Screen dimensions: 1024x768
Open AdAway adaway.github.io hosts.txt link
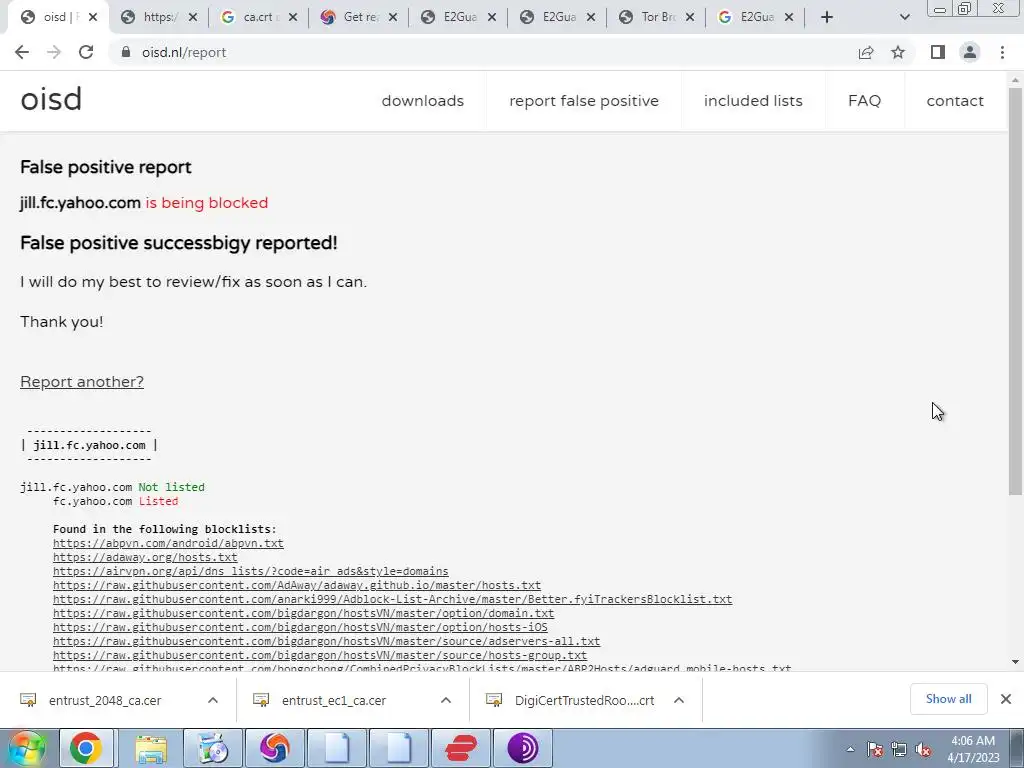tap(296, 585)
